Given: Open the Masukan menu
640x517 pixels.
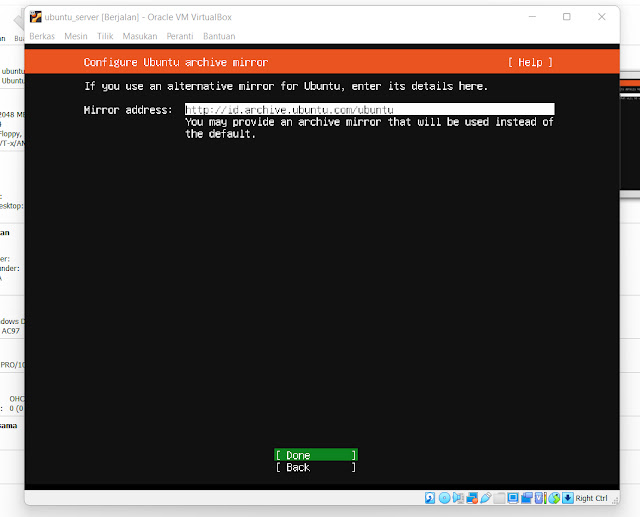Looking at the screenshot, I should (x=140, y=36).
